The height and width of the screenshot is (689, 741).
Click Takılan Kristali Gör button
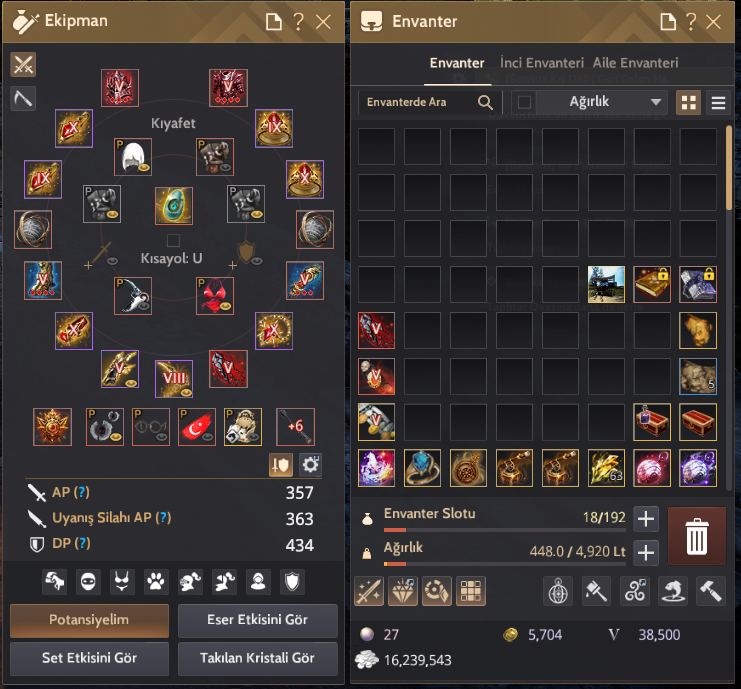click(x=258, y=658)
